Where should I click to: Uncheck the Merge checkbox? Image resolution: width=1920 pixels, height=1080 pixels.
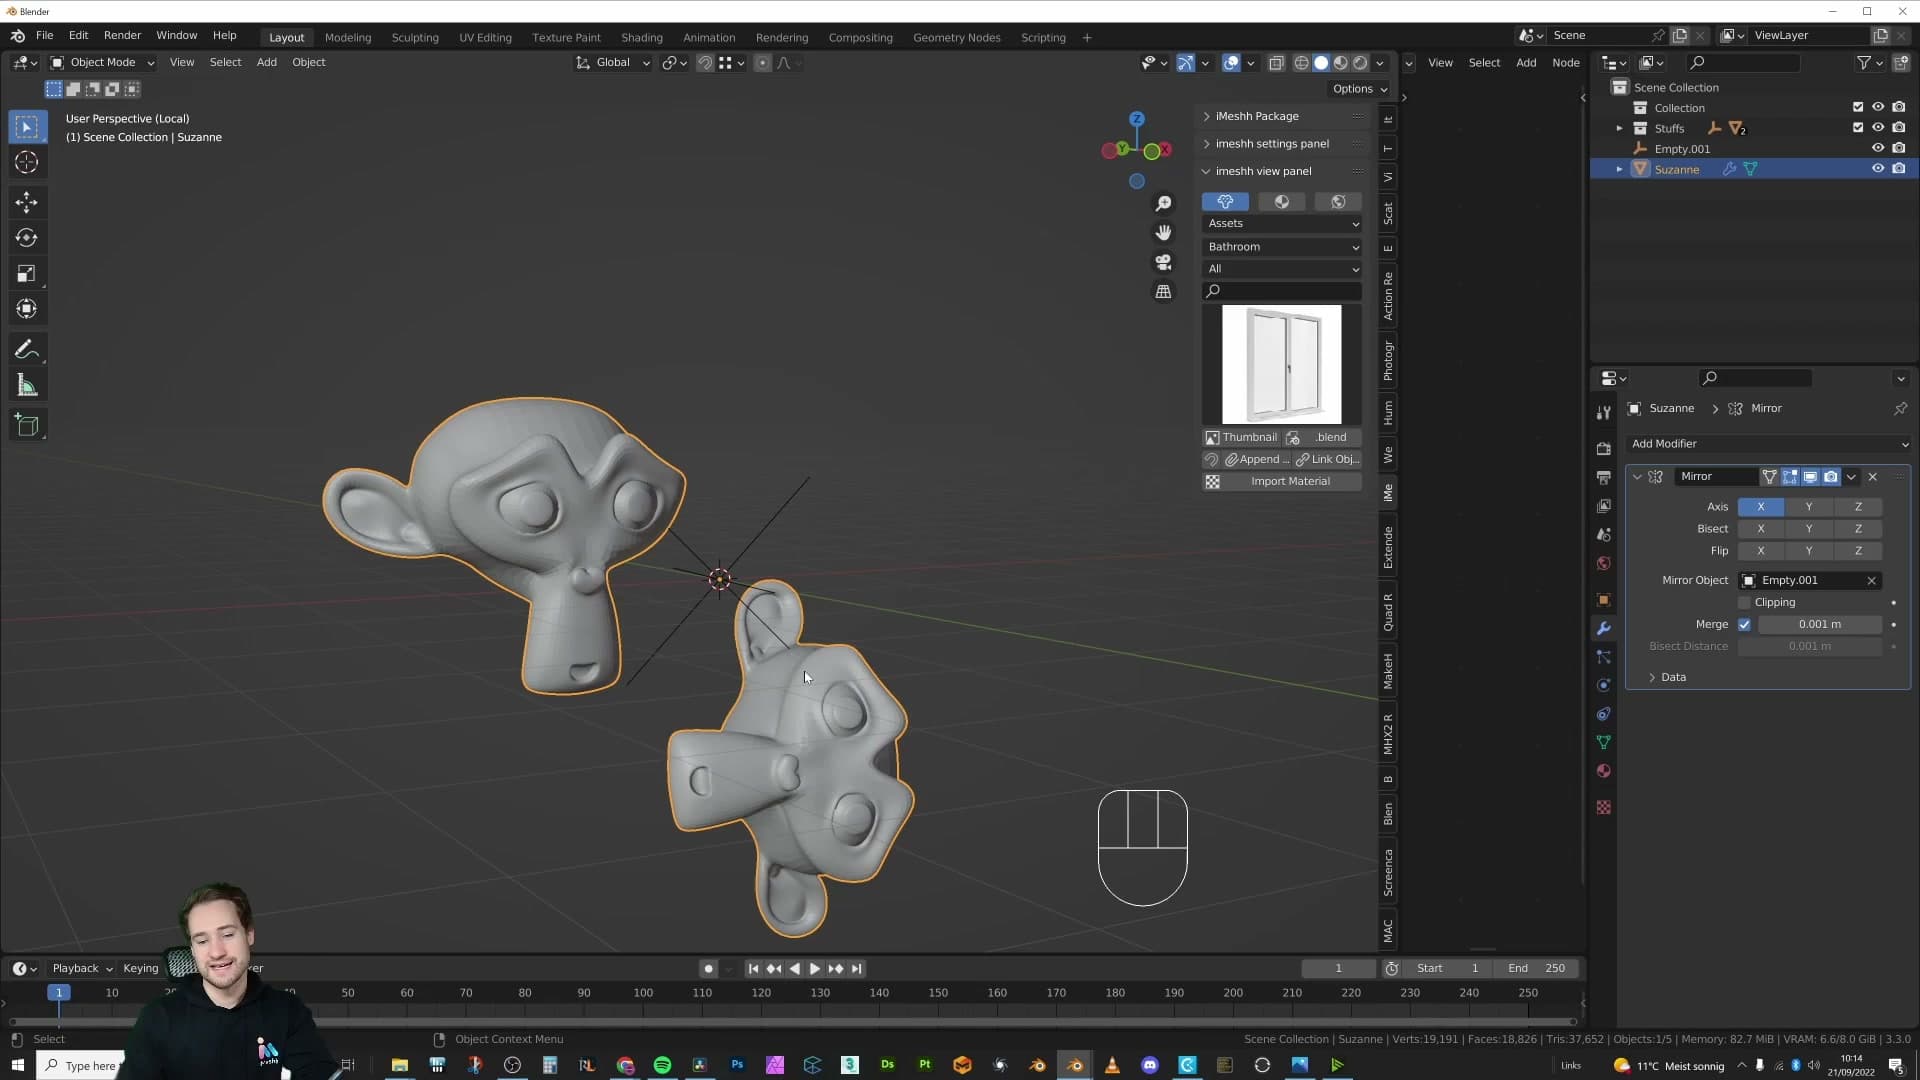tap(1745, 625)
